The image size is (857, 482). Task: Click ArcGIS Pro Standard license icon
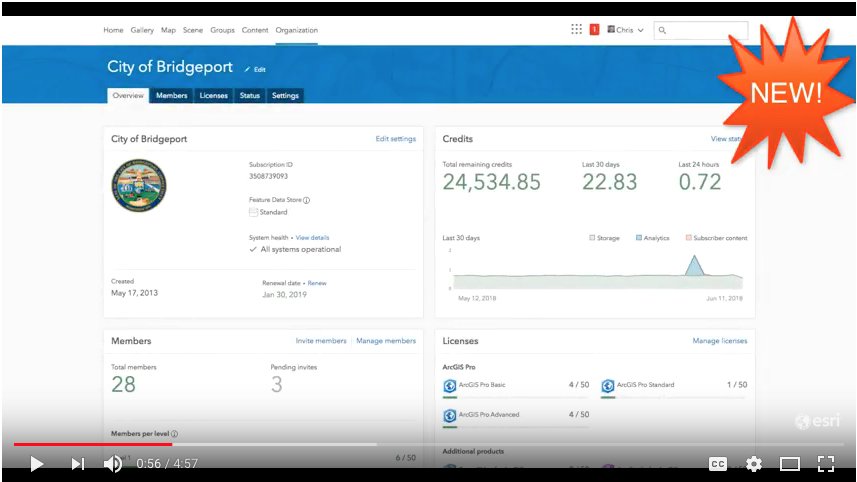(x=608, y=386)
